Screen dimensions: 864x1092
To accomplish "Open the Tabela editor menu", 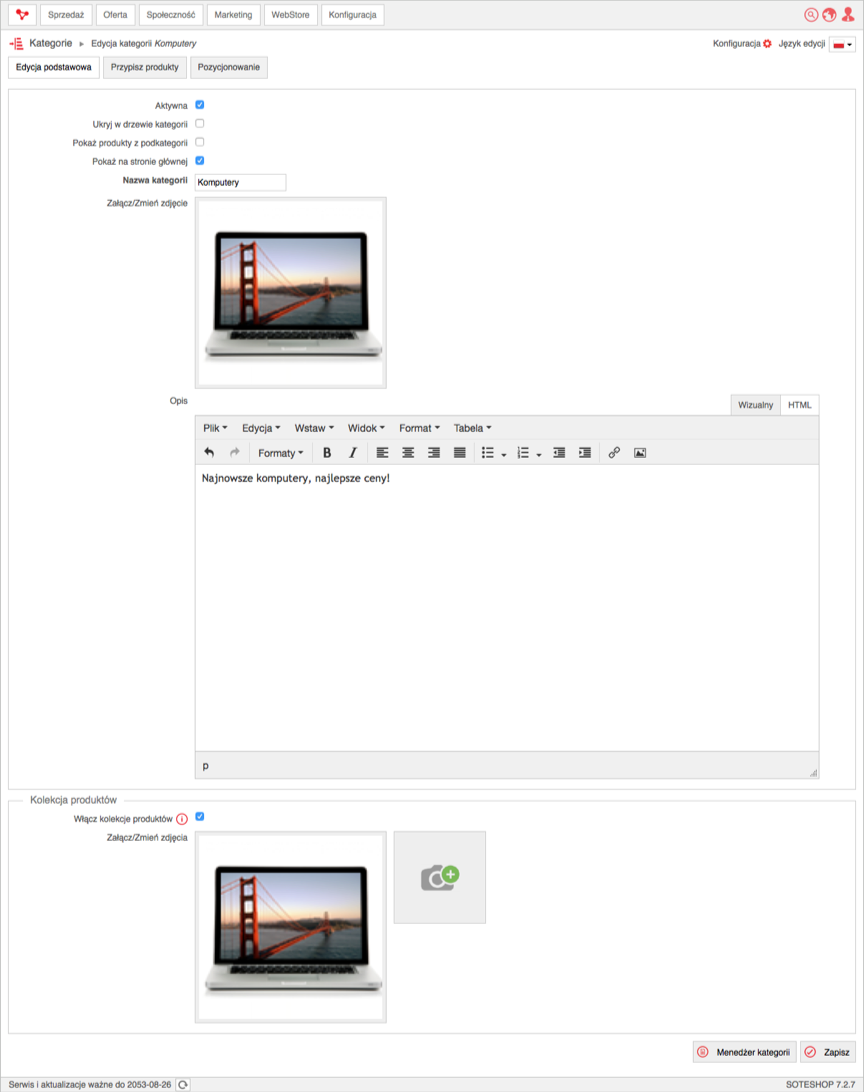I will pyautogui.click(x=473, y=428).
